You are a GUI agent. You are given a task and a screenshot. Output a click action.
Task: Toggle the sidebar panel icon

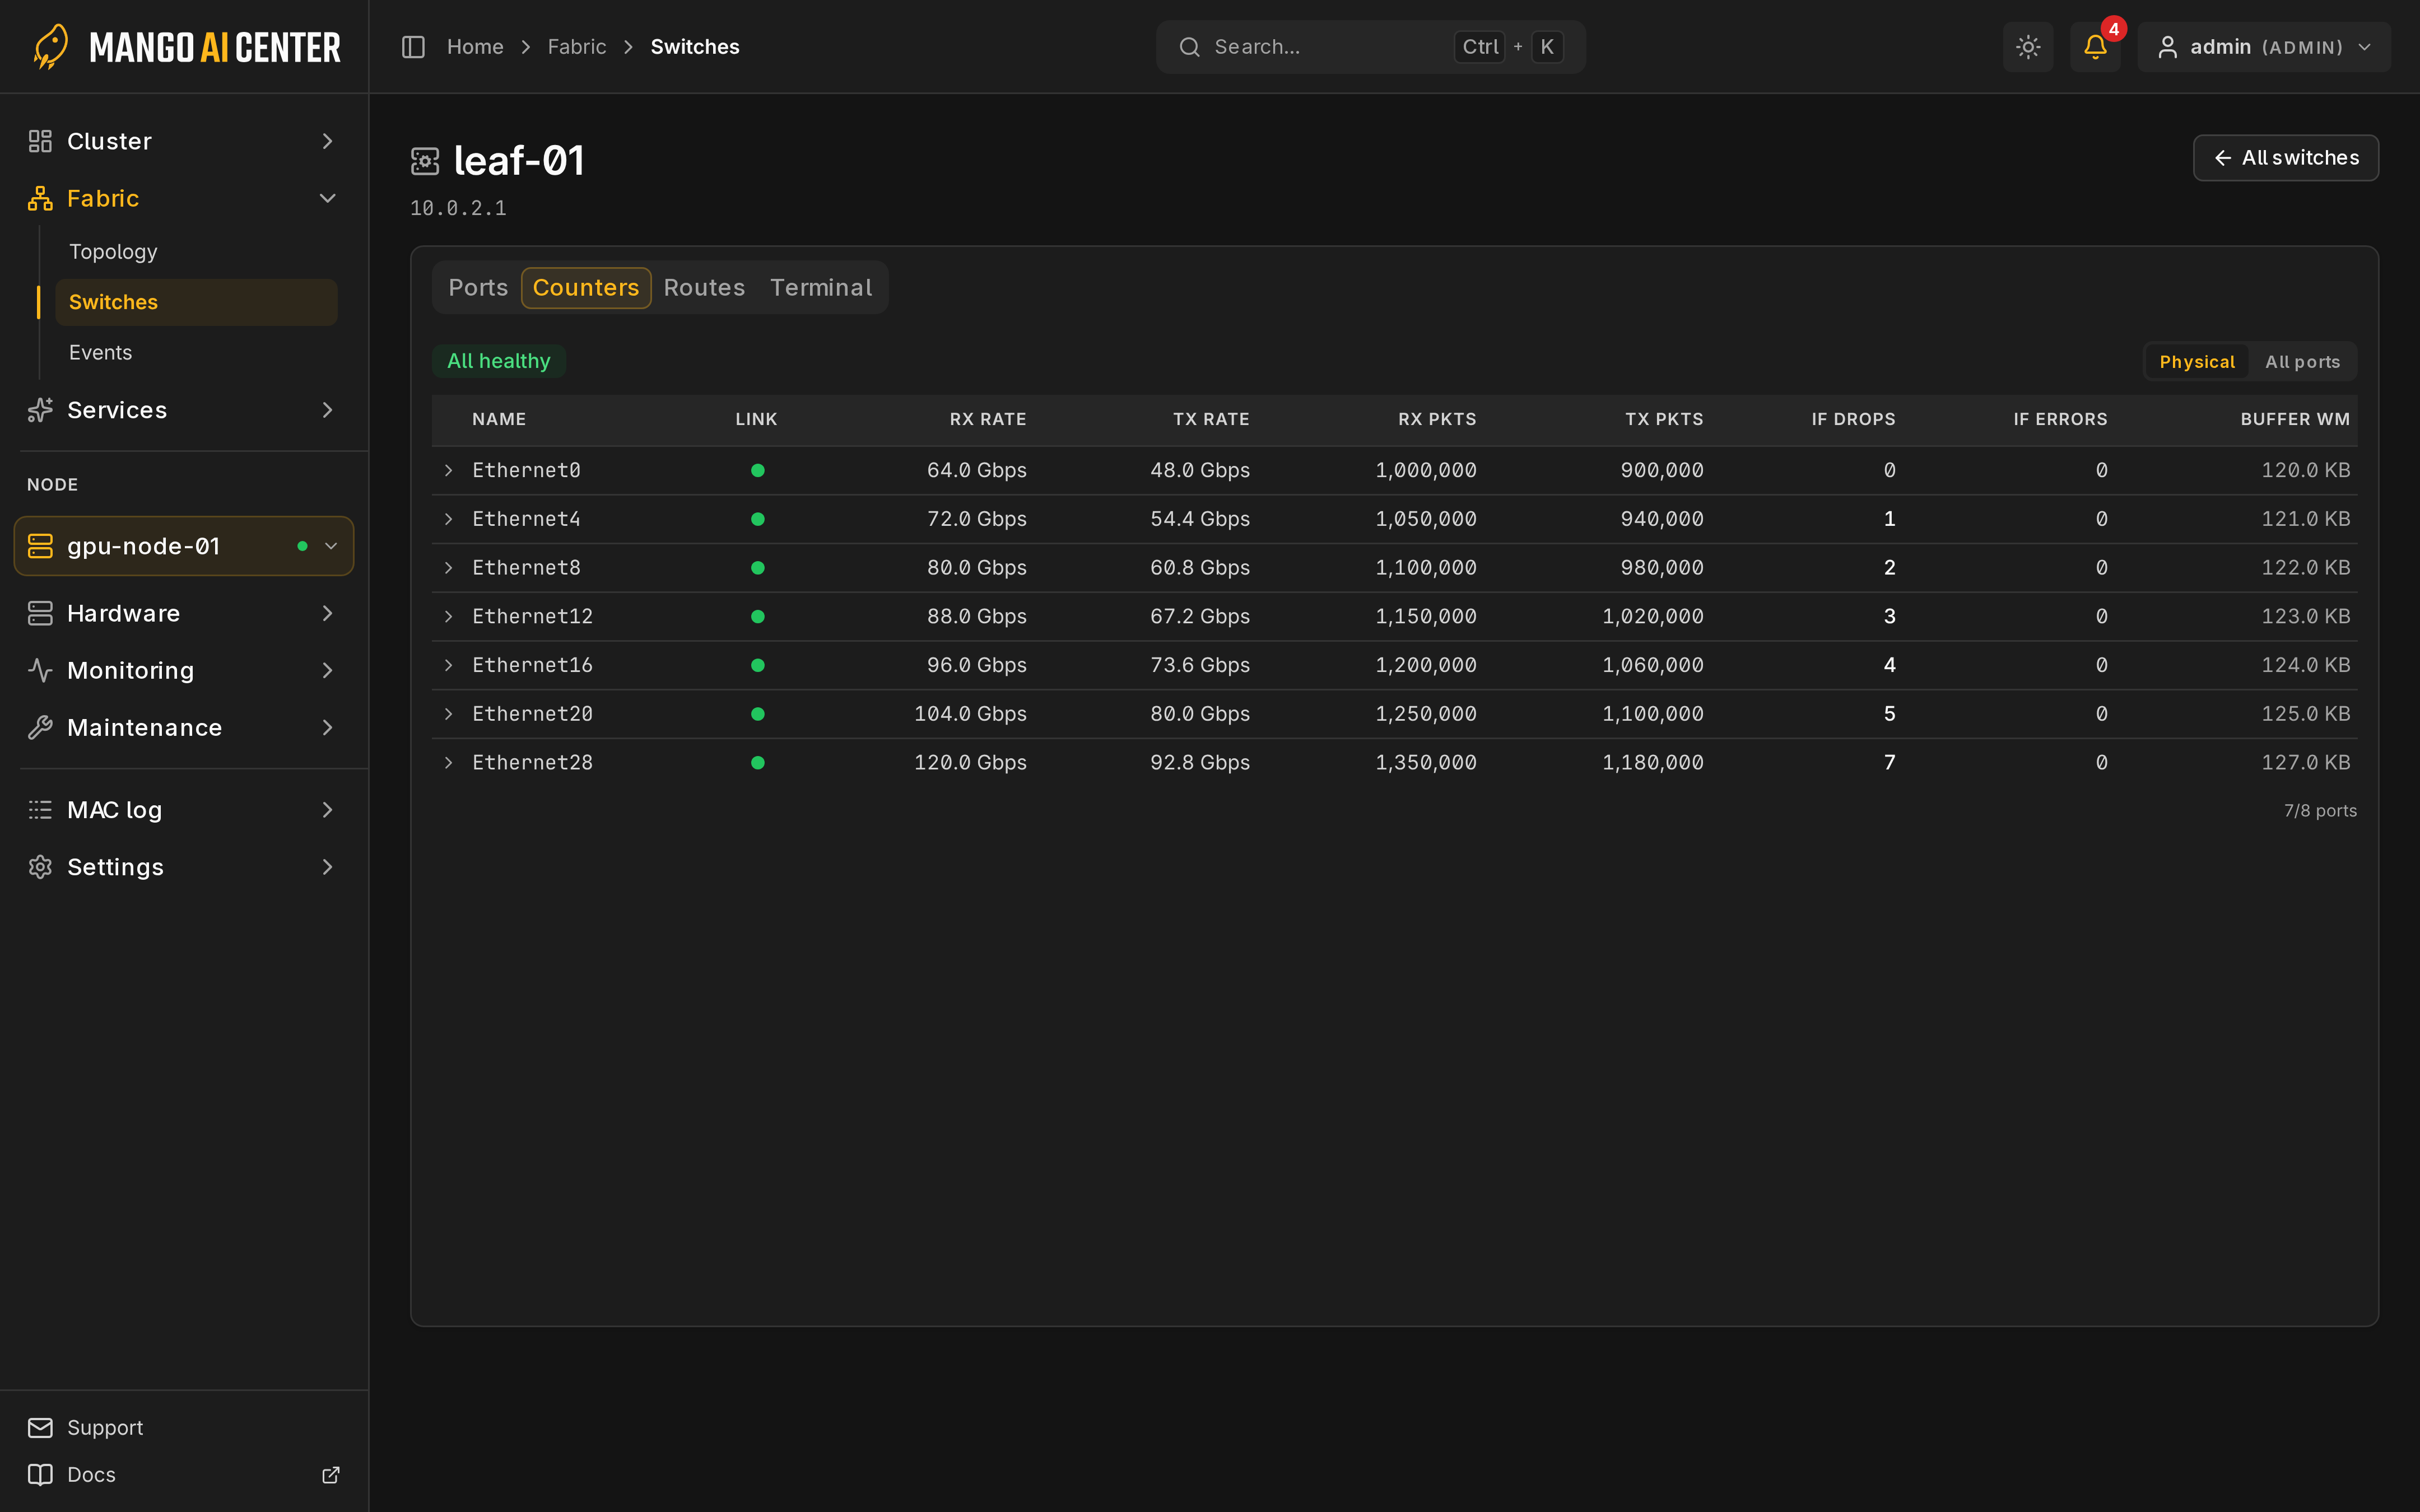pos(413,47)
